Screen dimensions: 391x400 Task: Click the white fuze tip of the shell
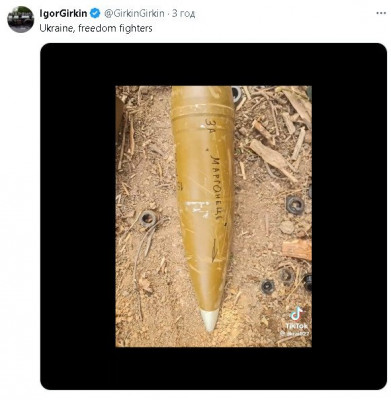pyautogui.click(x=210, y=319)
